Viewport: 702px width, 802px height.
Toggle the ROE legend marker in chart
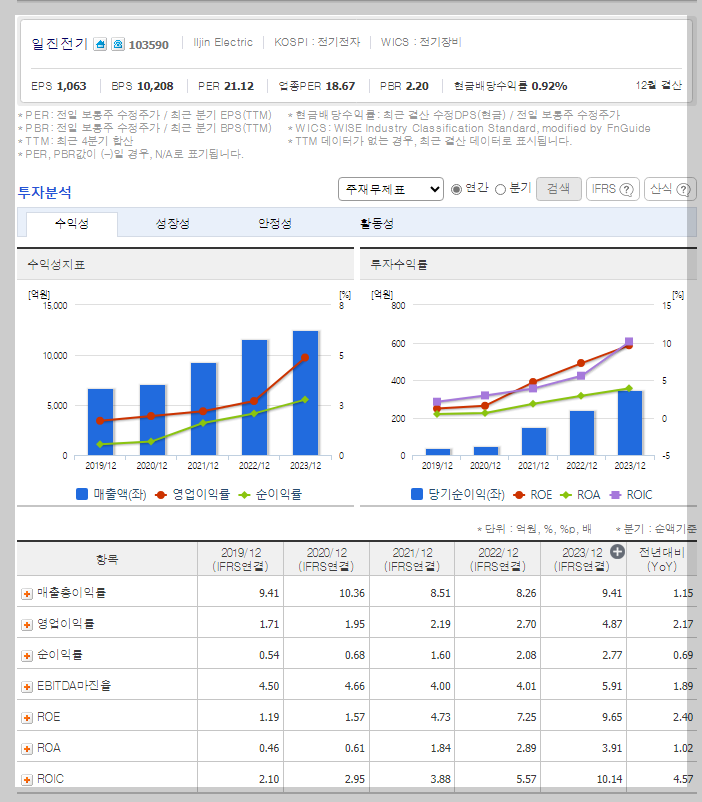click(x=519, y=495)
